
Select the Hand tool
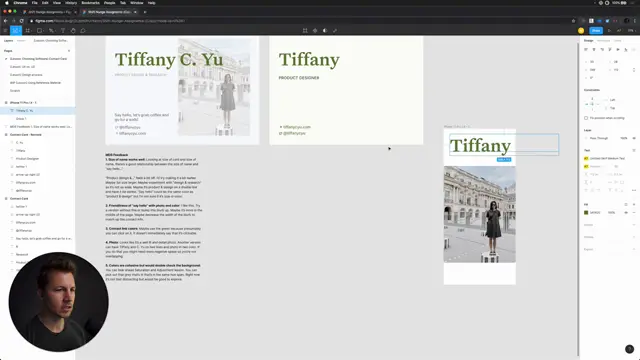[x=73, y=31]
